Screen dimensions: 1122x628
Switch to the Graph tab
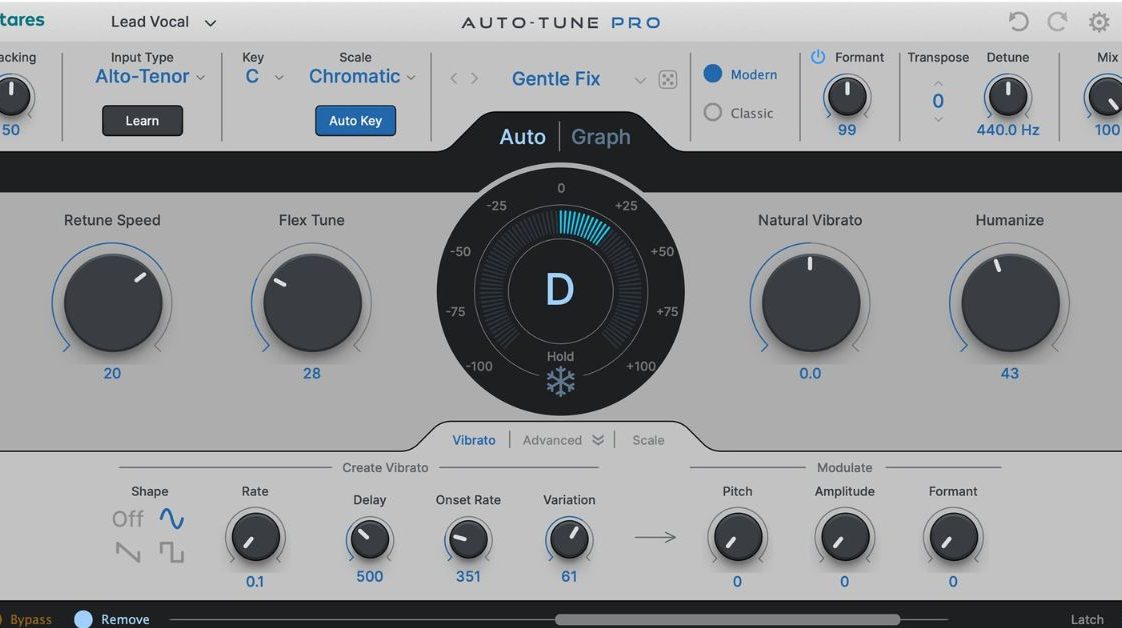(601, 137)
